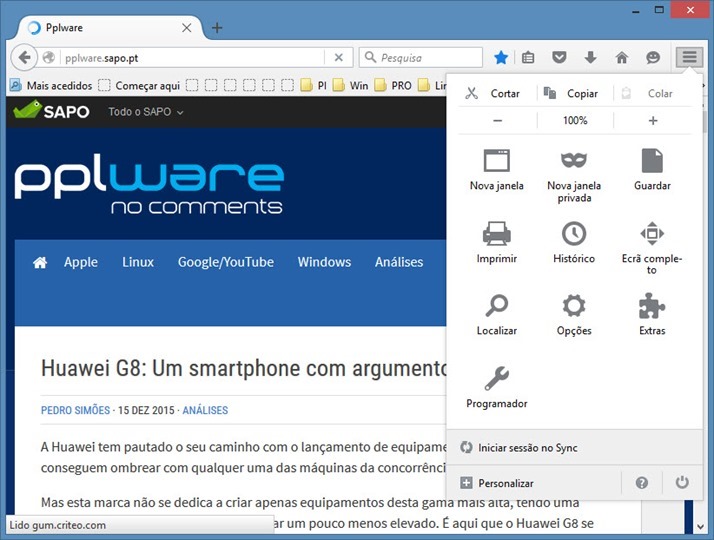Open Começar aqui bookmark
Viewport: 714px width, 540px height.
(139, 86)
